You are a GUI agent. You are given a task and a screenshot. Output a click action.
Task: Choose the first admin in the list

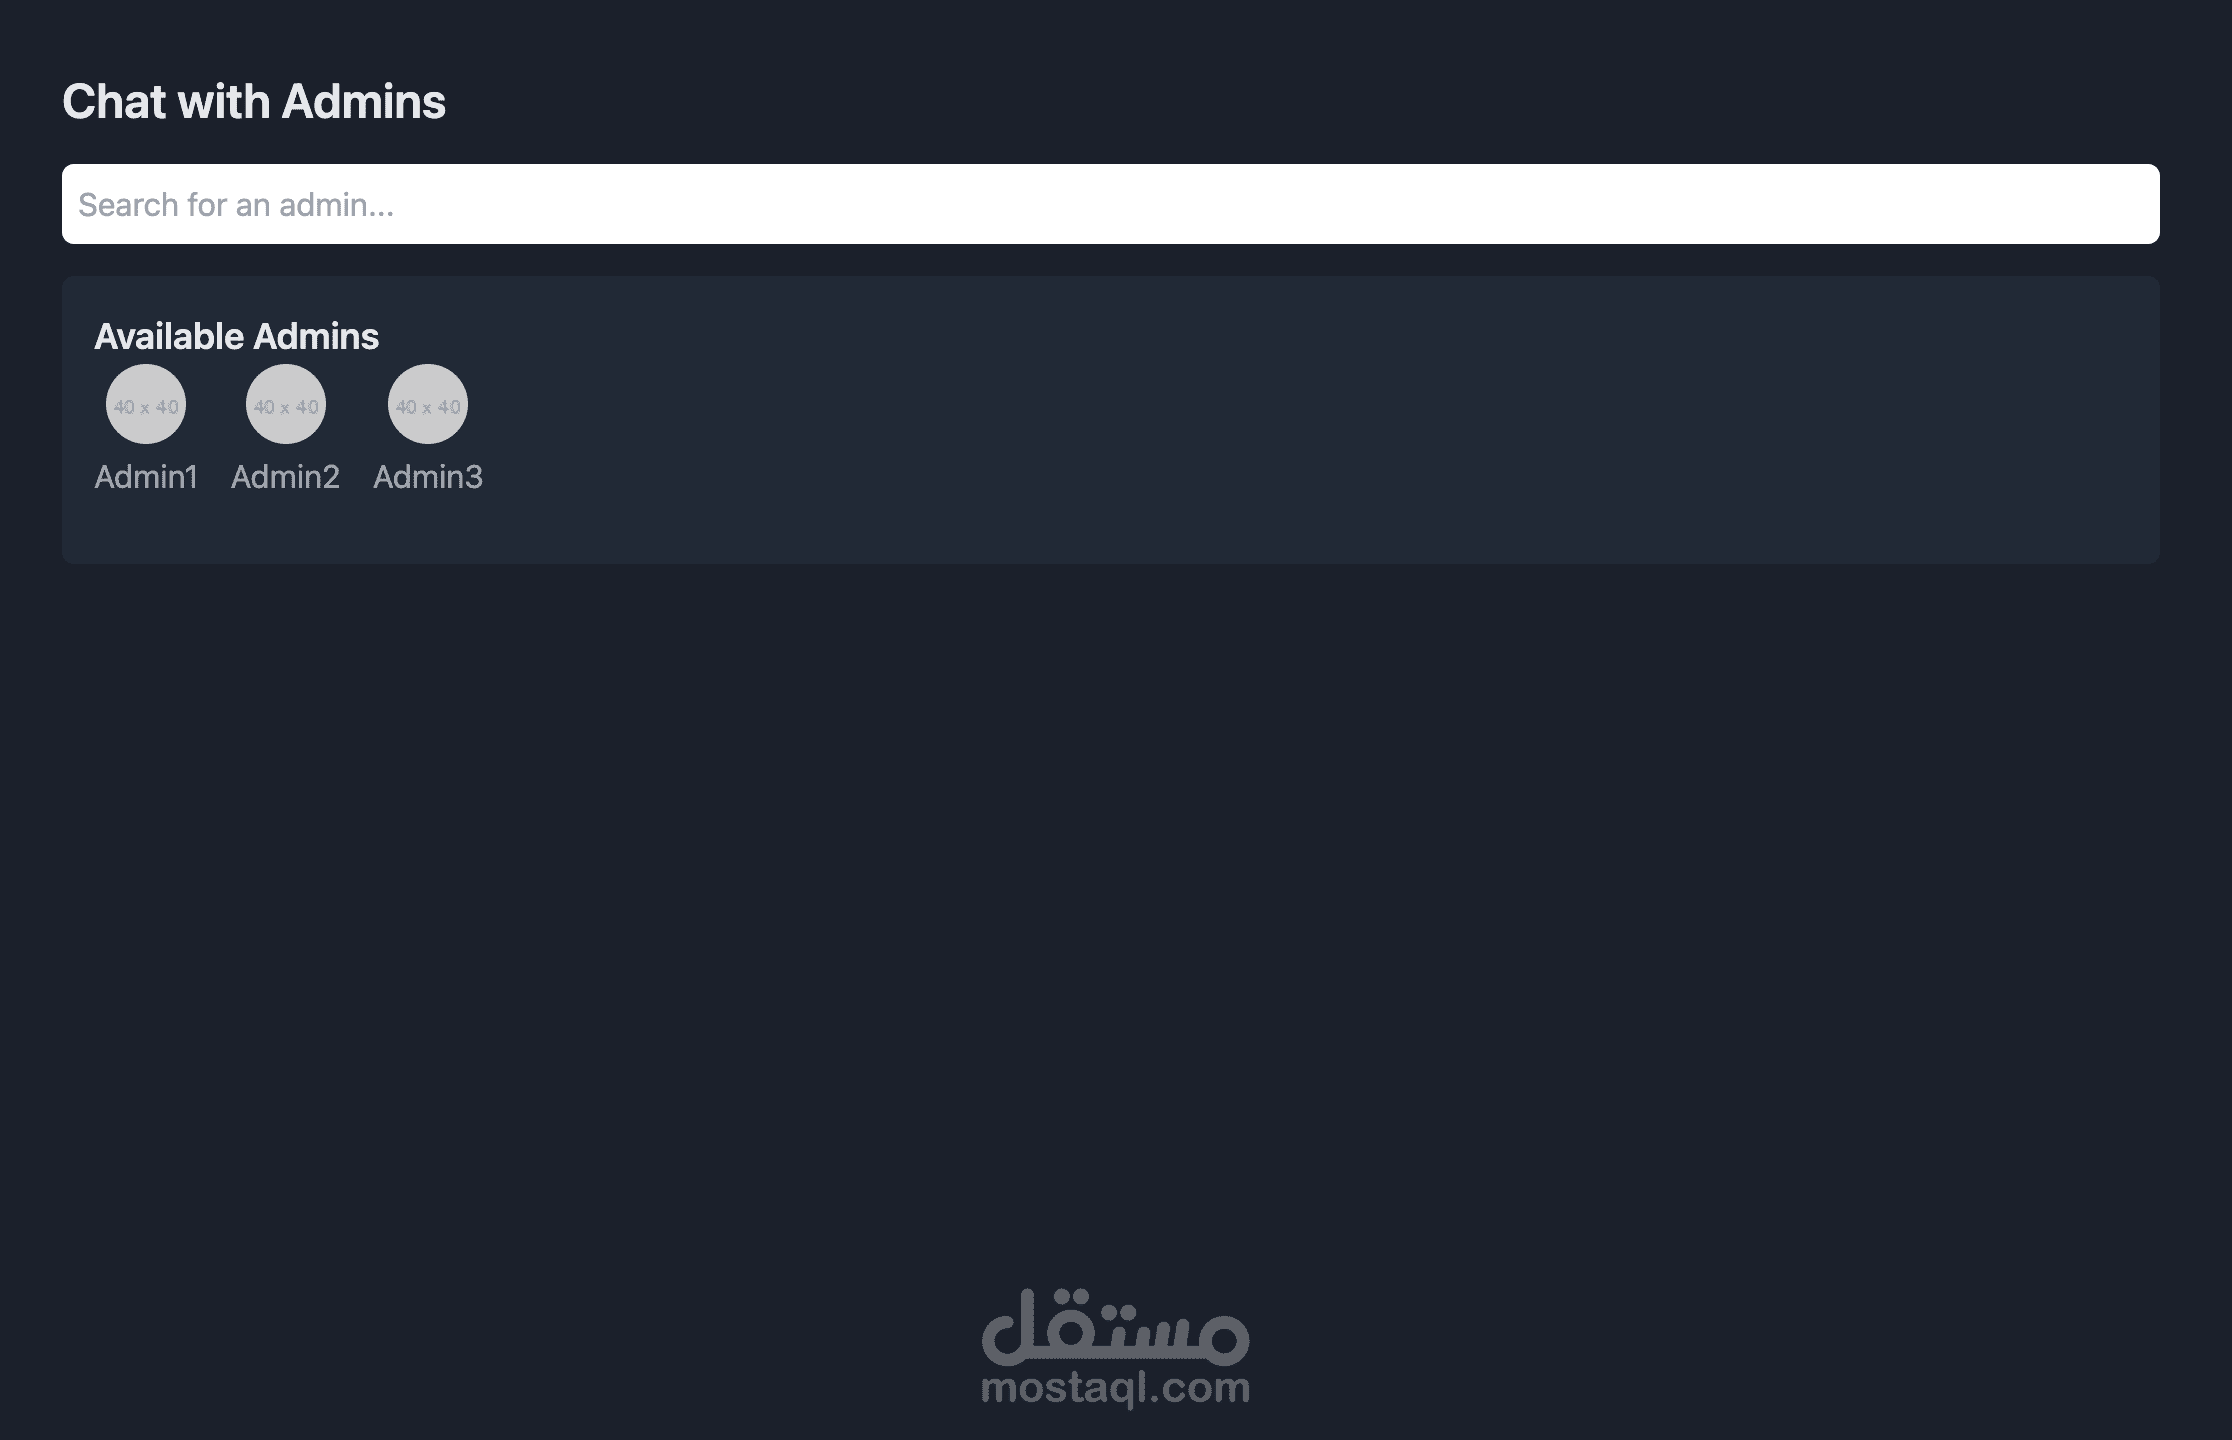146,428
